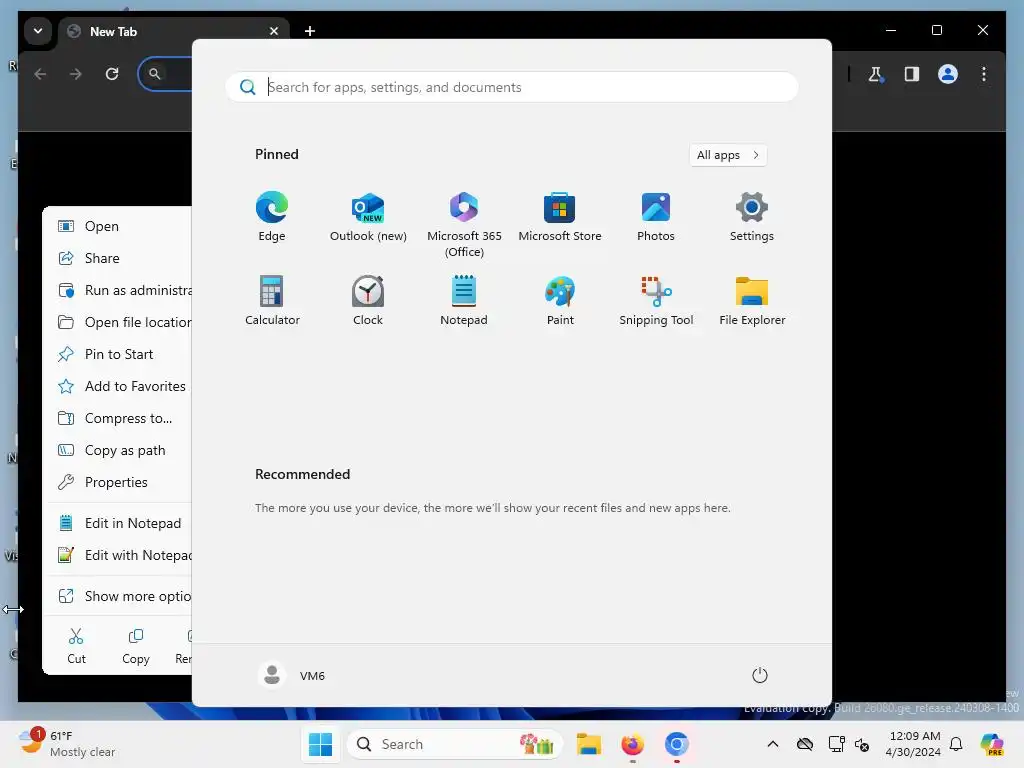1024x768 pixels.
Task: Click the Windows Start button on taskbar
Action: [x=320, y=744]
